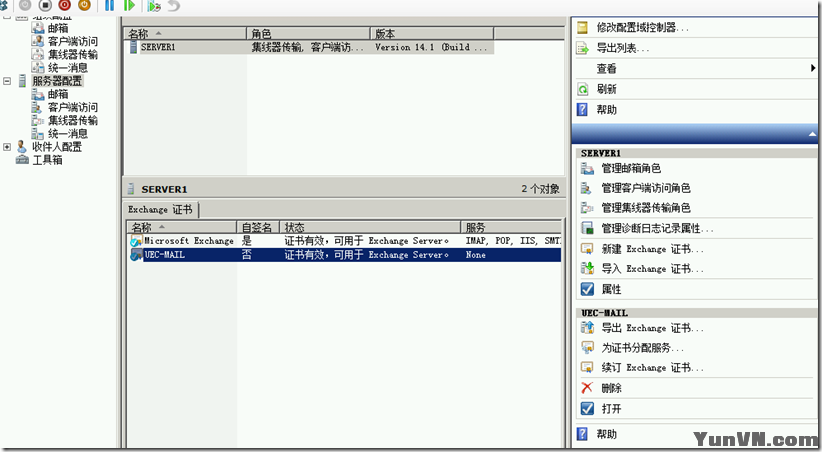Click 管理邮箱角色 action icon
The width and height of the screenshot is (822, 452).
(587, 168)
